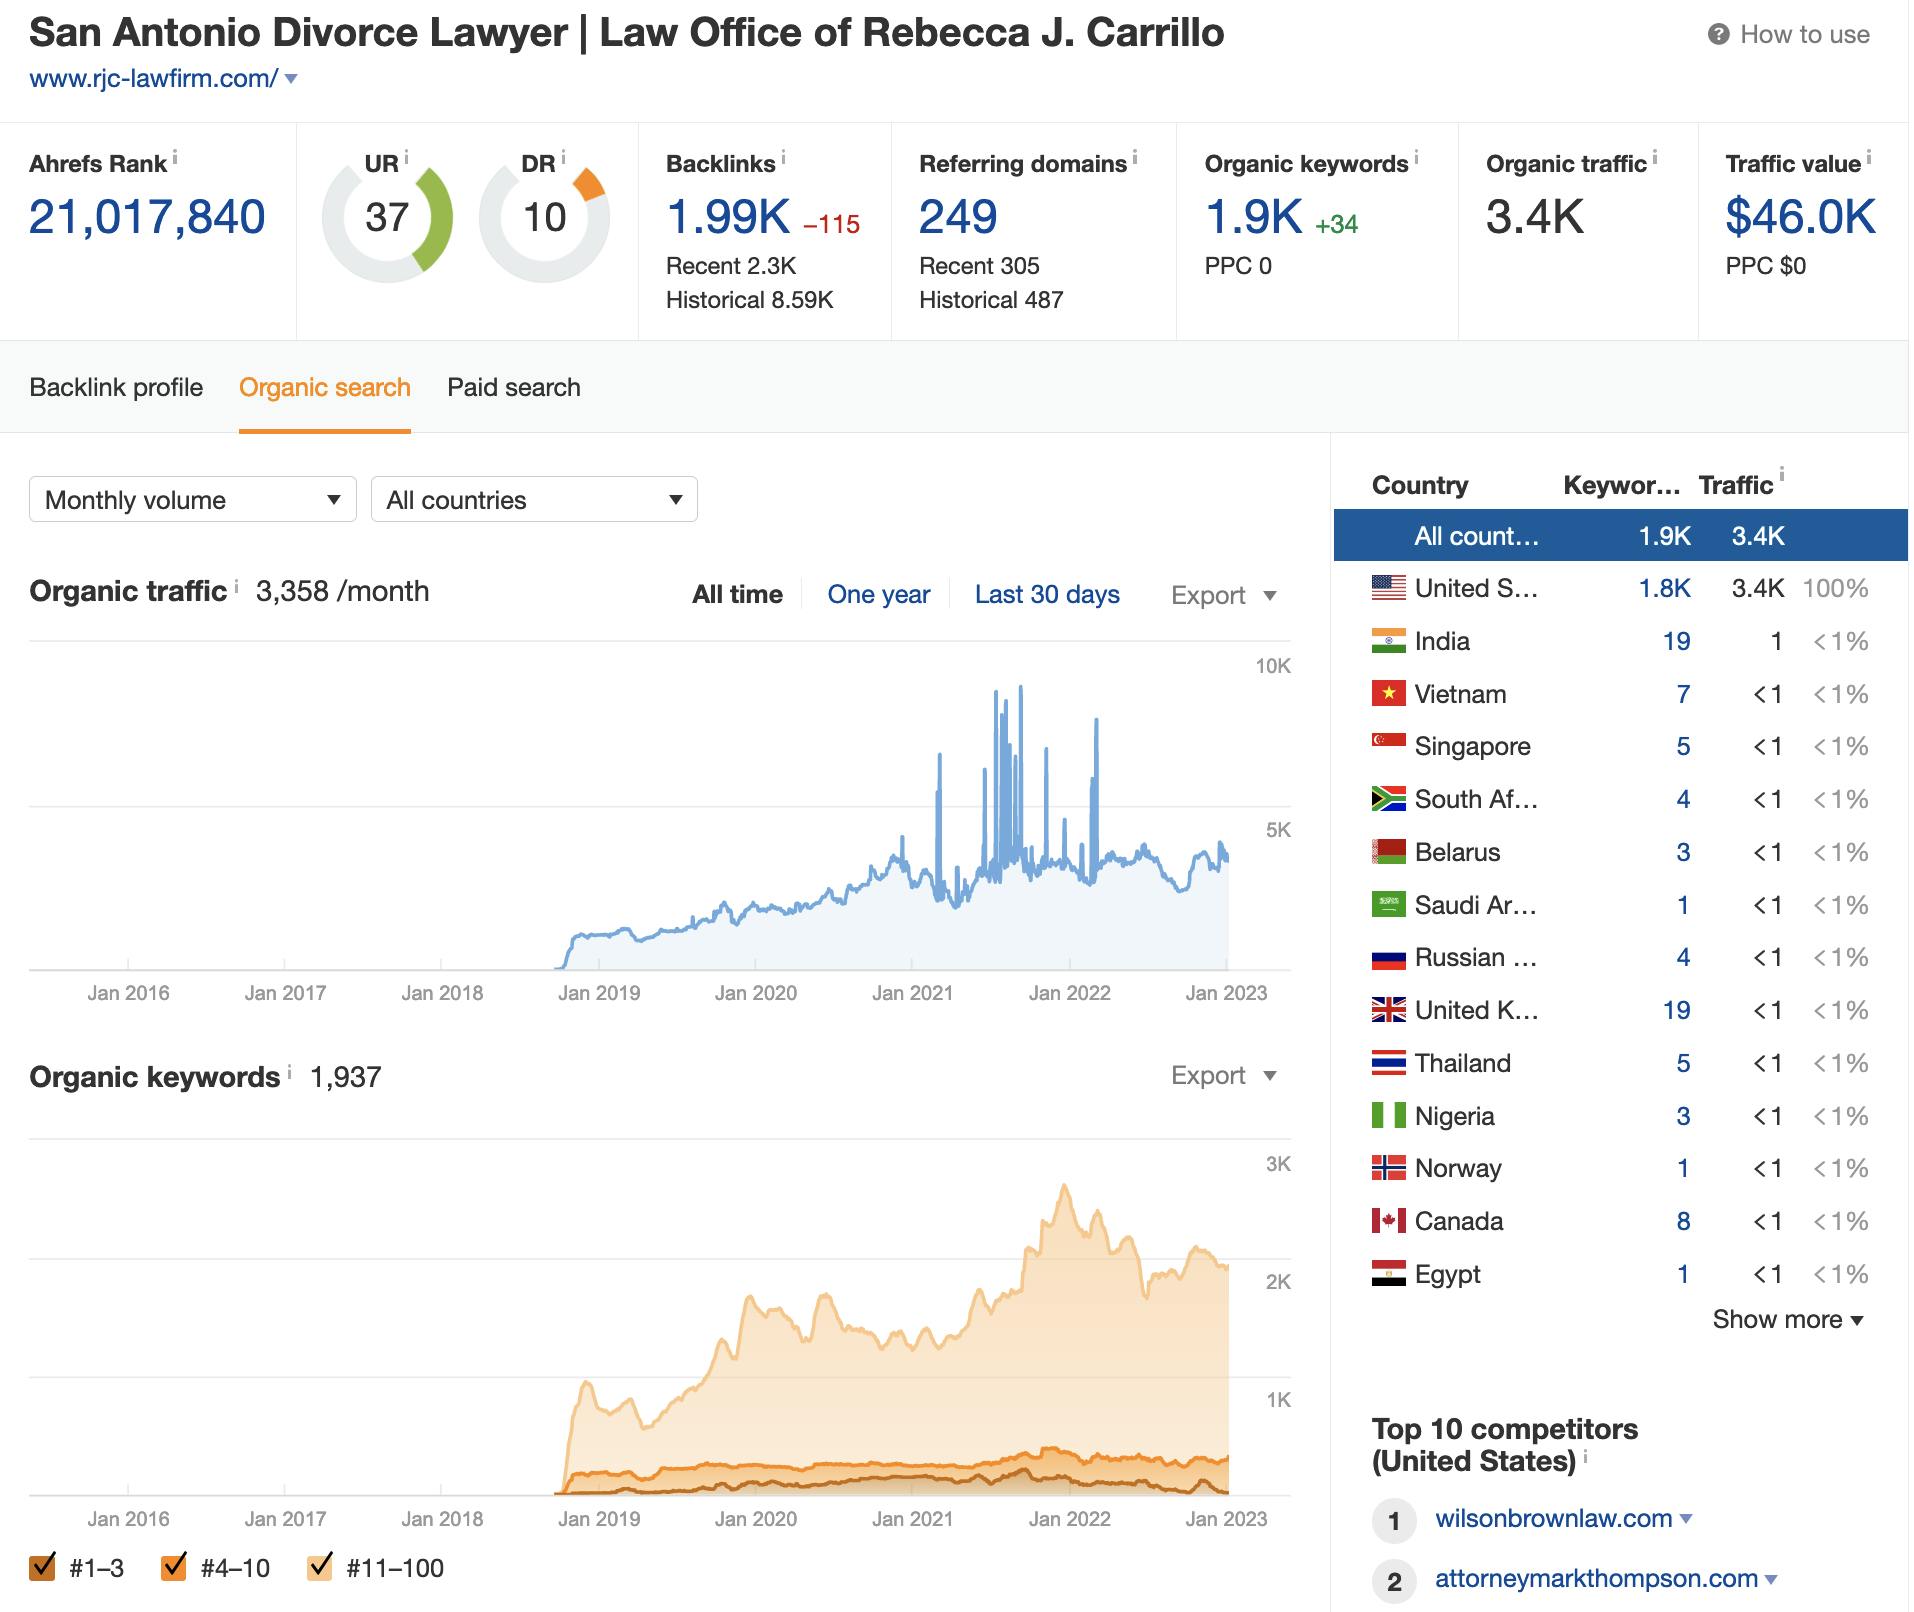Image resolution: width=1914 pixels, height=1612 pixels.
Task: Open Export menu for Organic keywords chart
Action: pyautogui.click(x=1224, y=1075)
